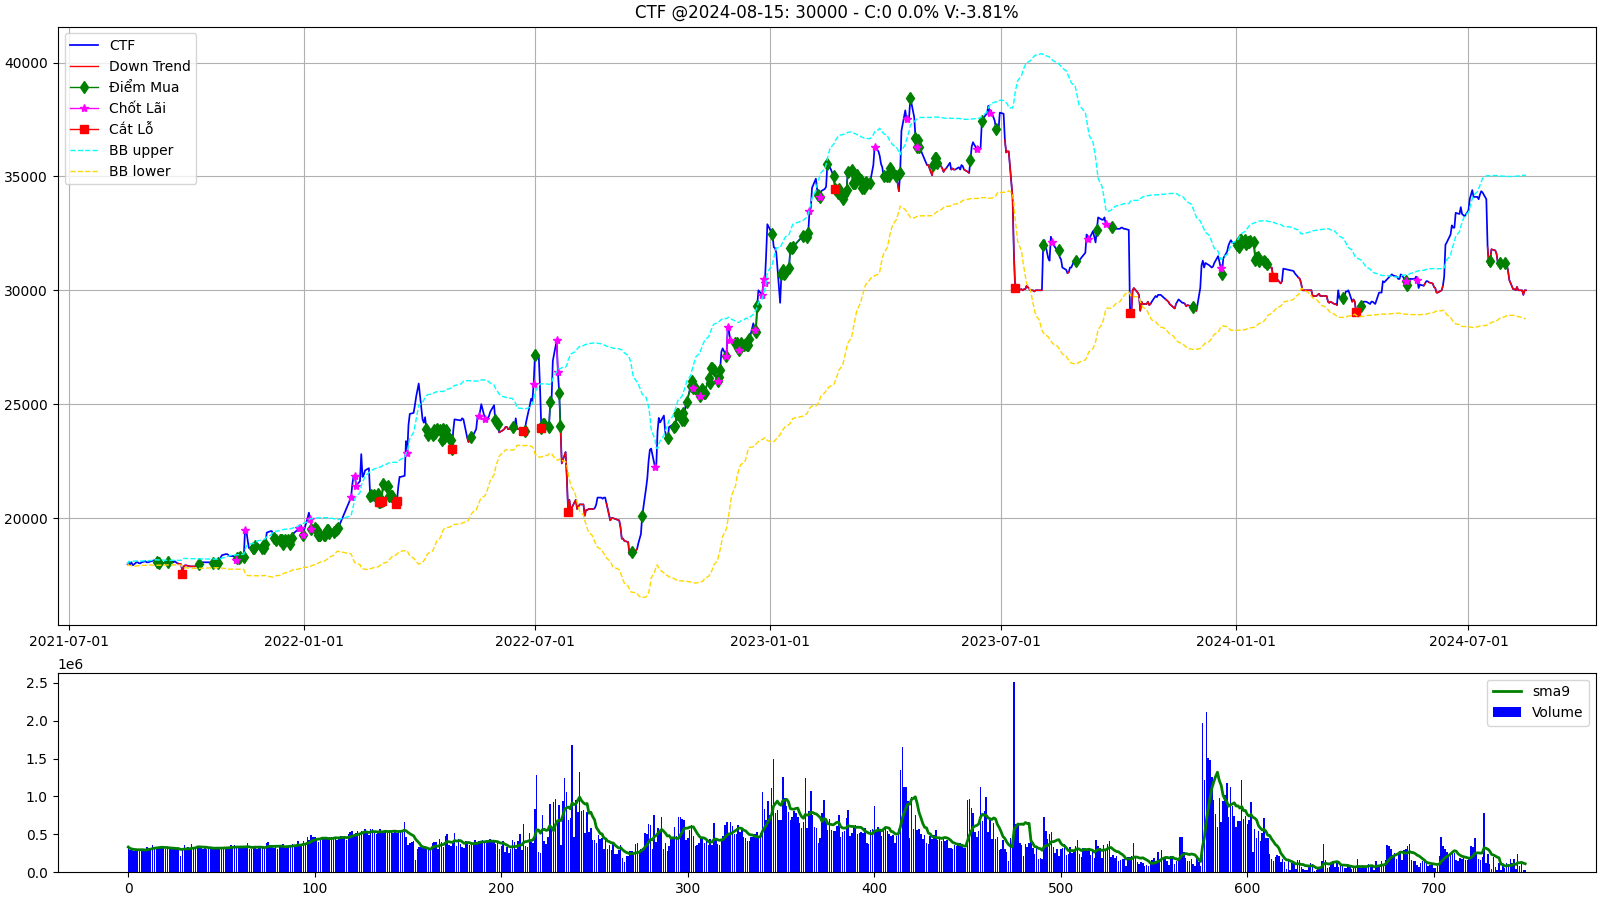
Task: Click the highest green diamond buy marker on price chart
Action: pos(910,98)
